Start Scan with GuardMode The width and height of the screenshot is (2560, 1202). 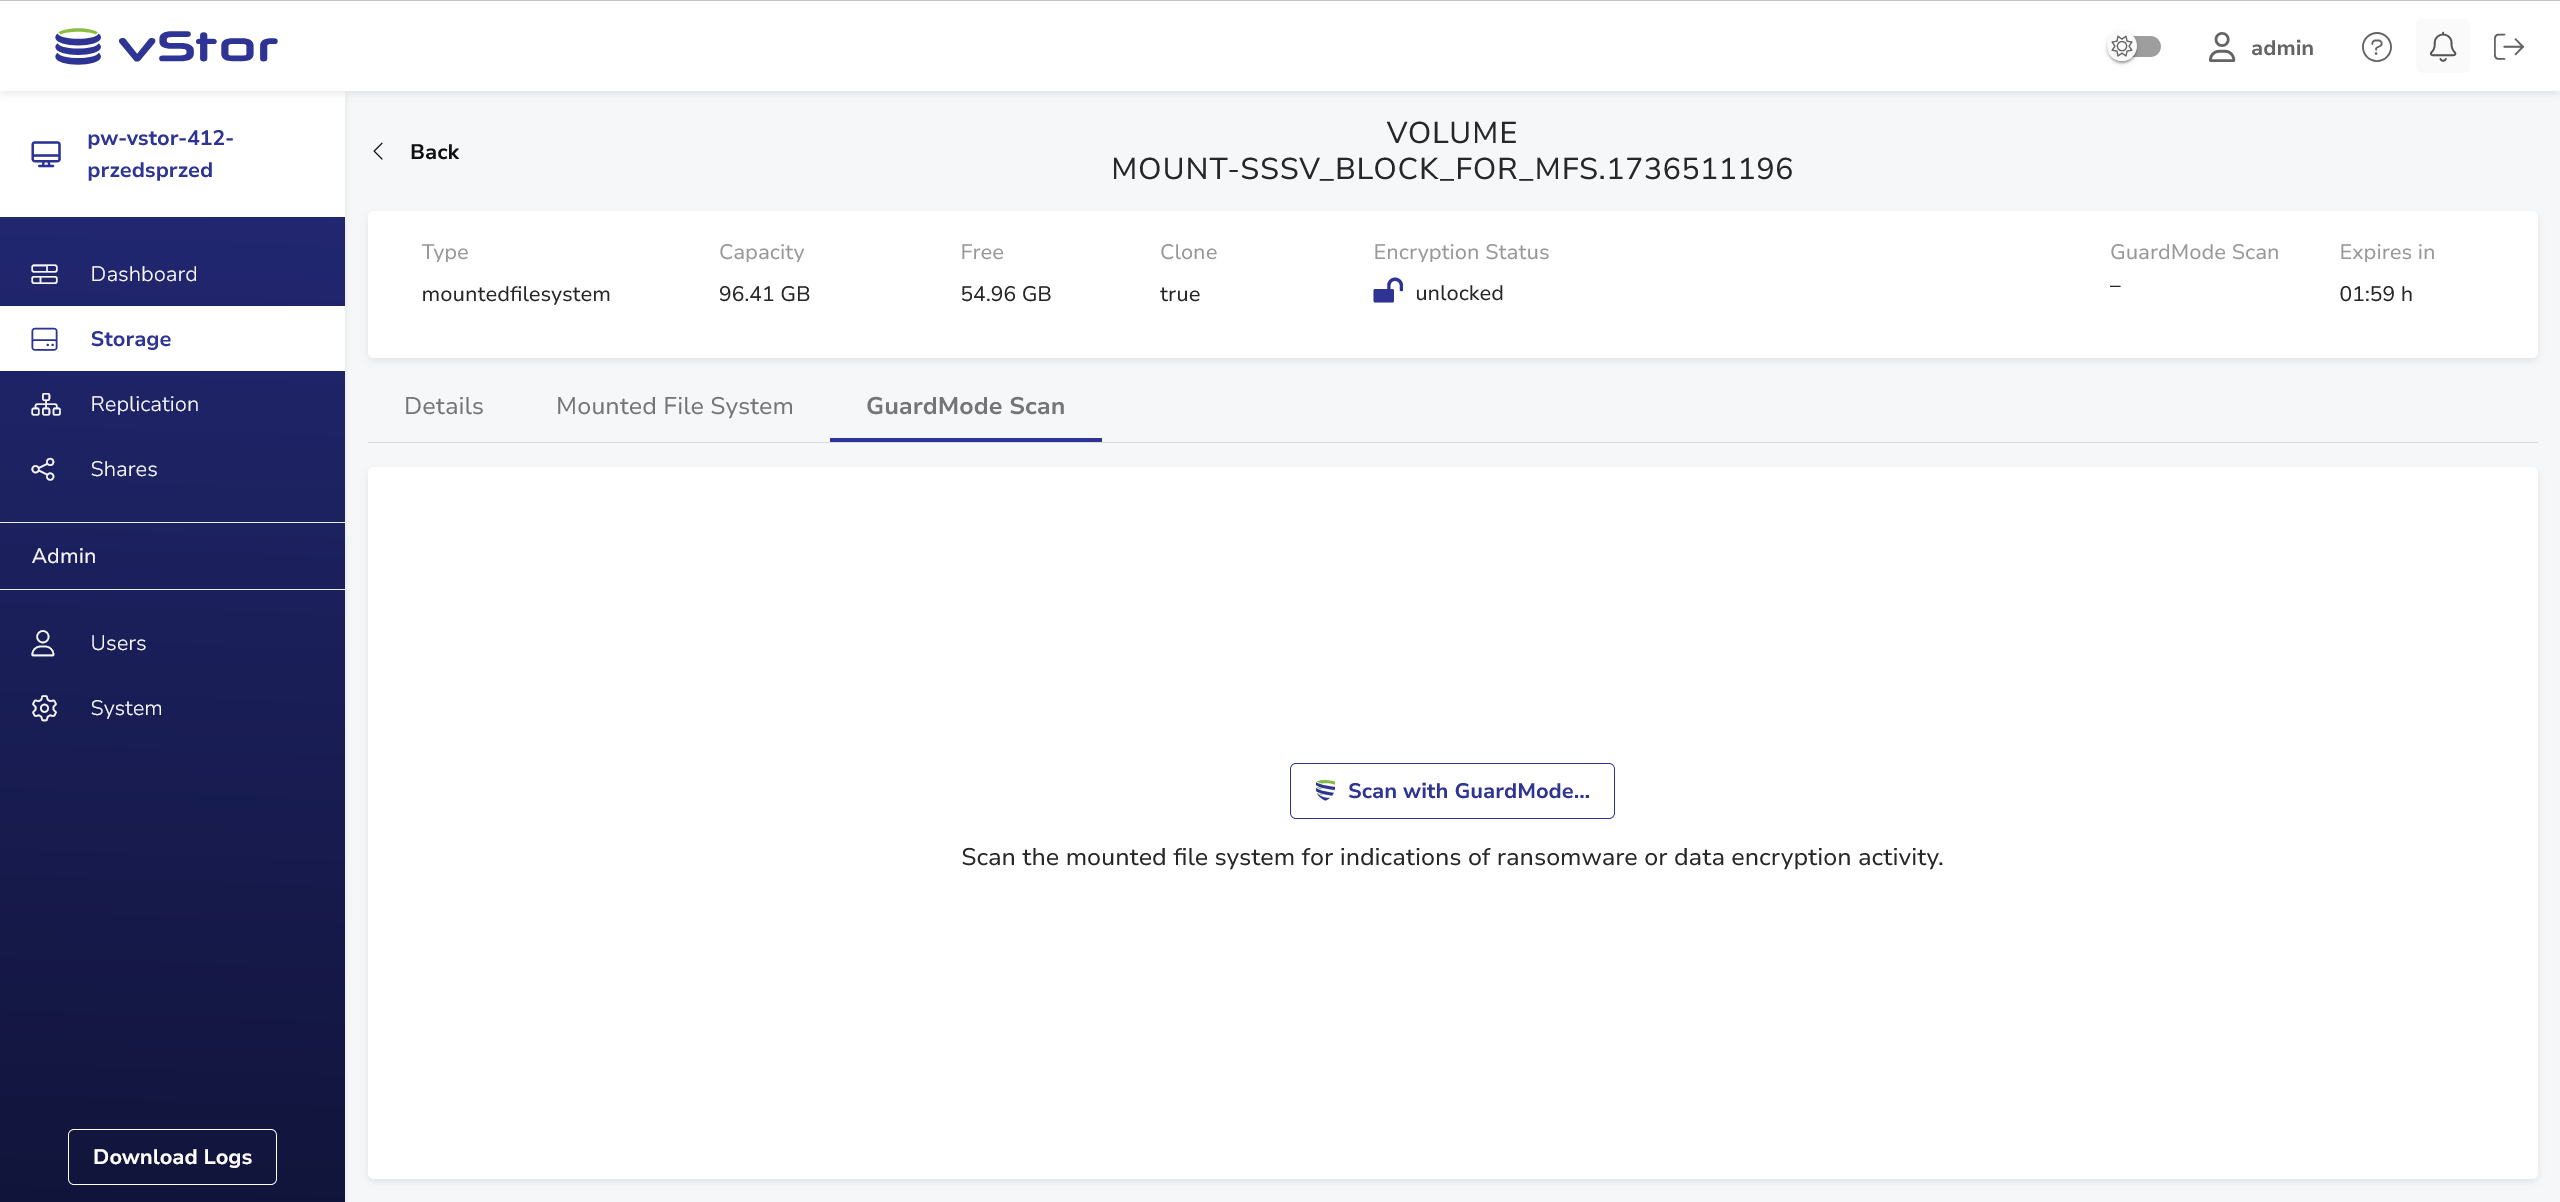1452,791
